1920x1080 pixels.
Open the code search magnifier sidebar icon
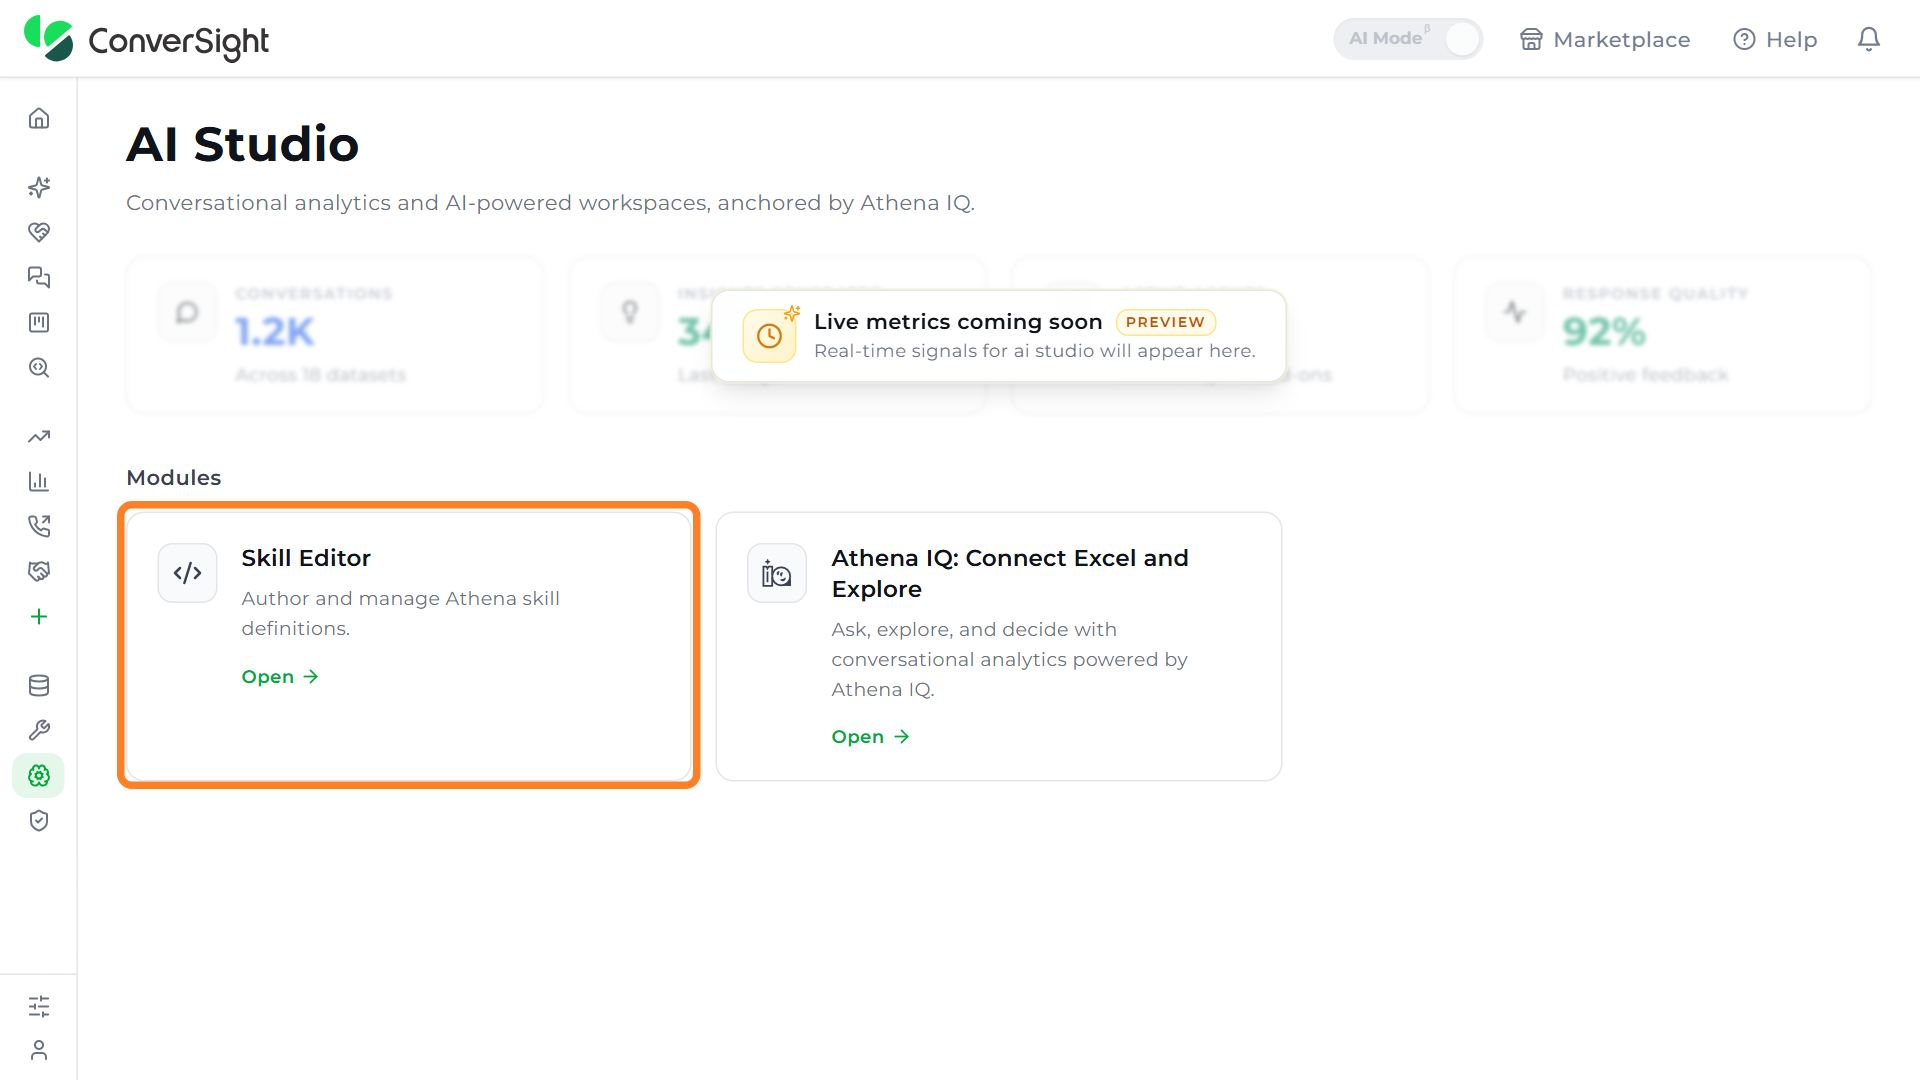tap(39, 367)
